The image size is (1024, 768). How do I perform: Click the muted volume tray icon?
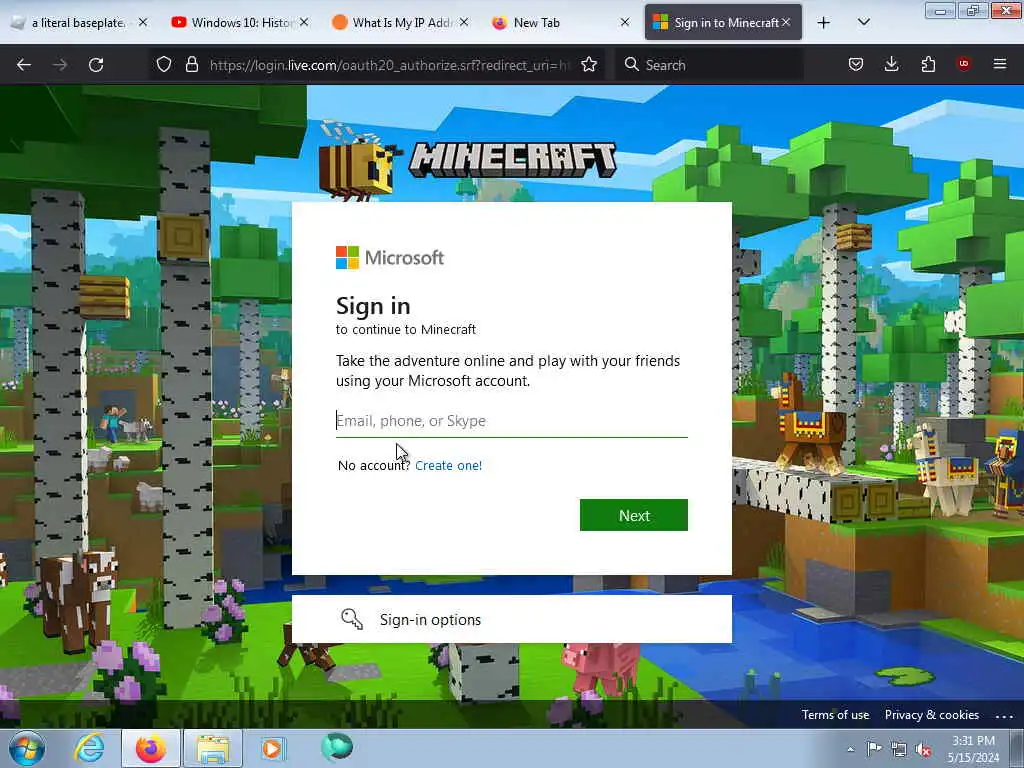(x=923, y=750)
